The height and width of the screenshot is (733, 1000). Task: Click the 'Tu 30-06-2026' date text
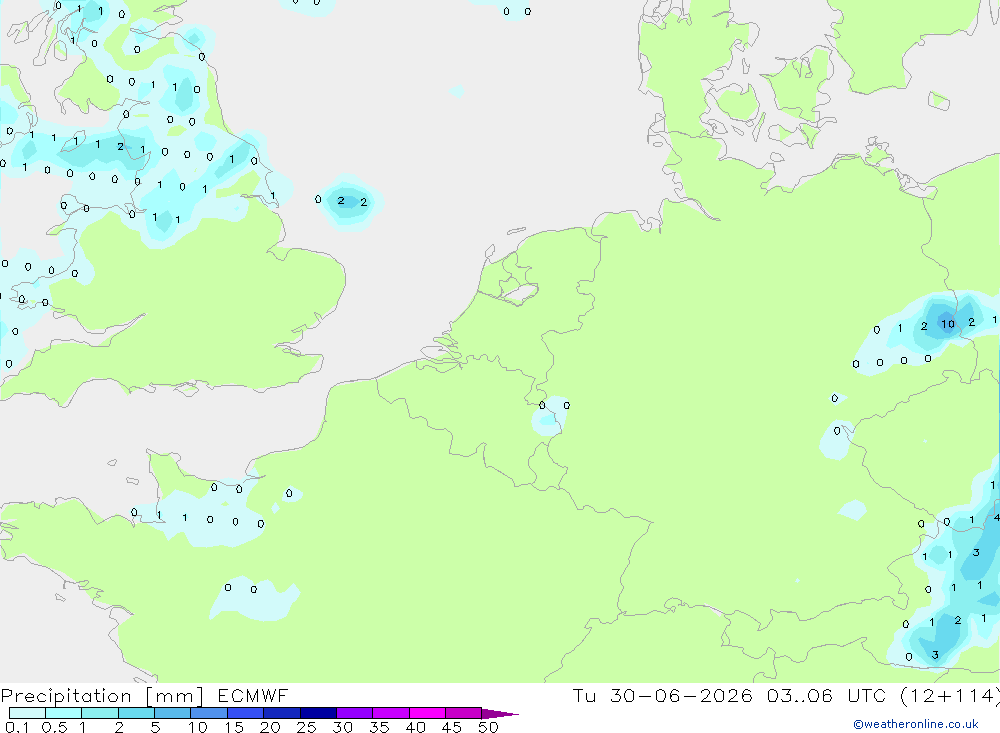click(663, 695)
